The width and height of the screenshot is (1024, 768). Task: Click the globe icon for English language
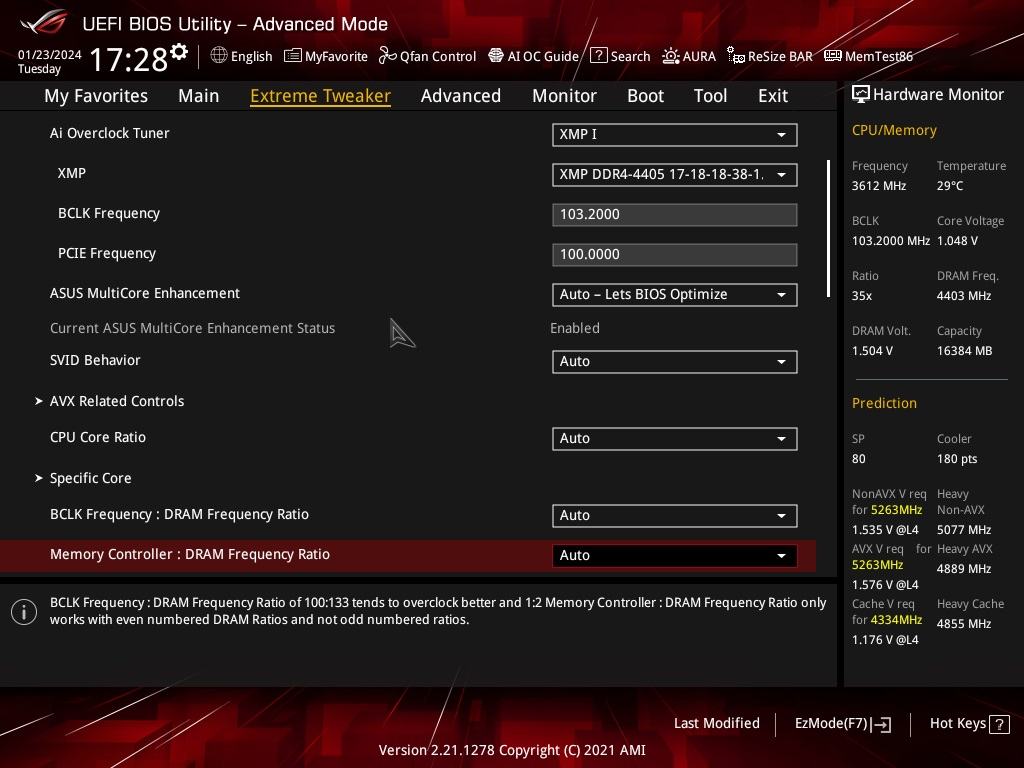[x=219, y=56]
